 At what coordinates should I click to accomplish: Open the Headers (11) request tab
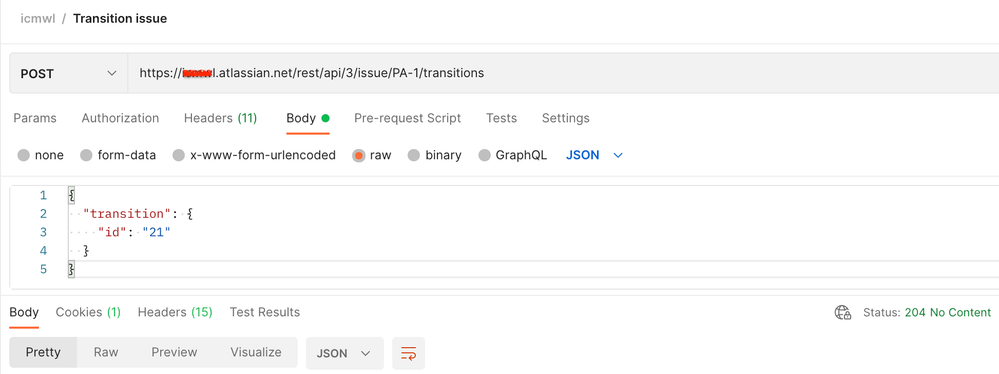coord(220,118)
